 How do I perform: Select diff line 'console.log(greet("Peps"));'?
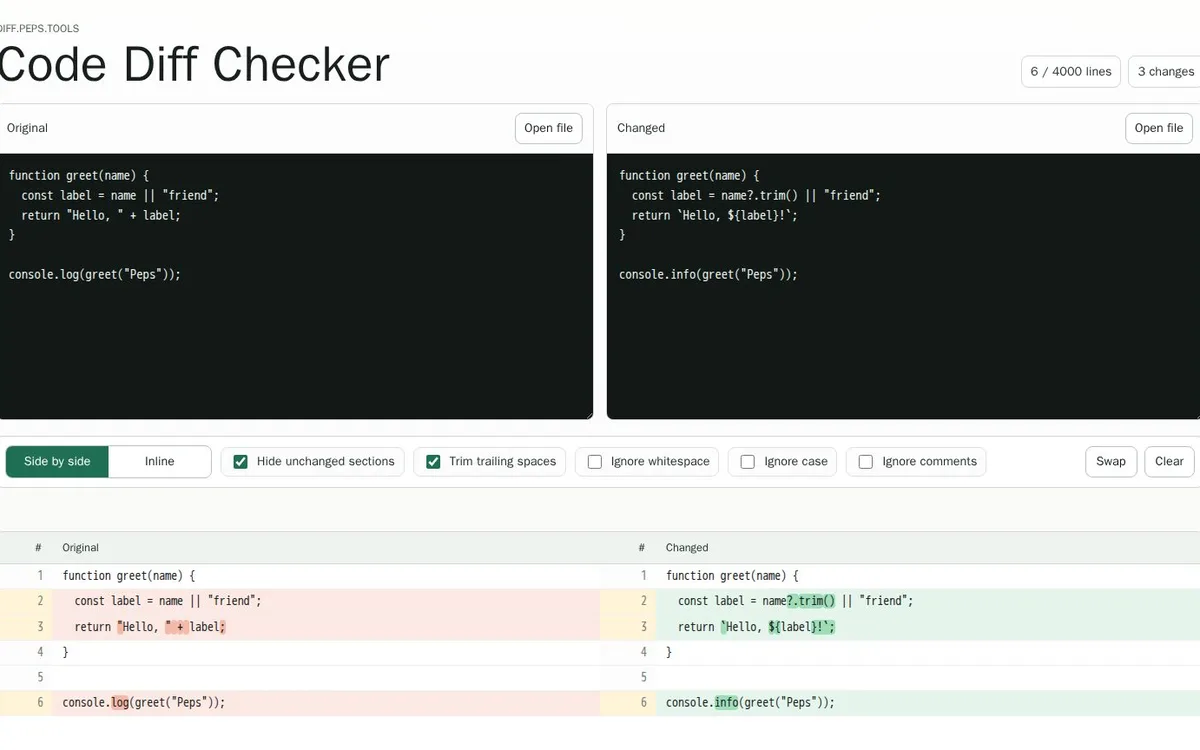coord(300,703)
